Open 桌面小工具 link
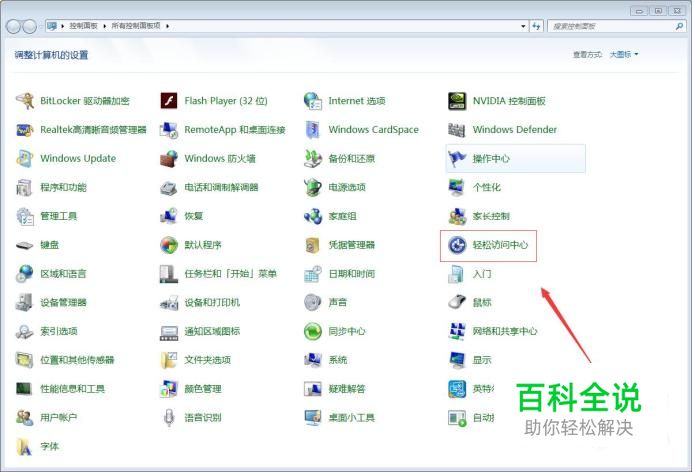This screenshot has width=692, height=472. [x=352, y=418]
